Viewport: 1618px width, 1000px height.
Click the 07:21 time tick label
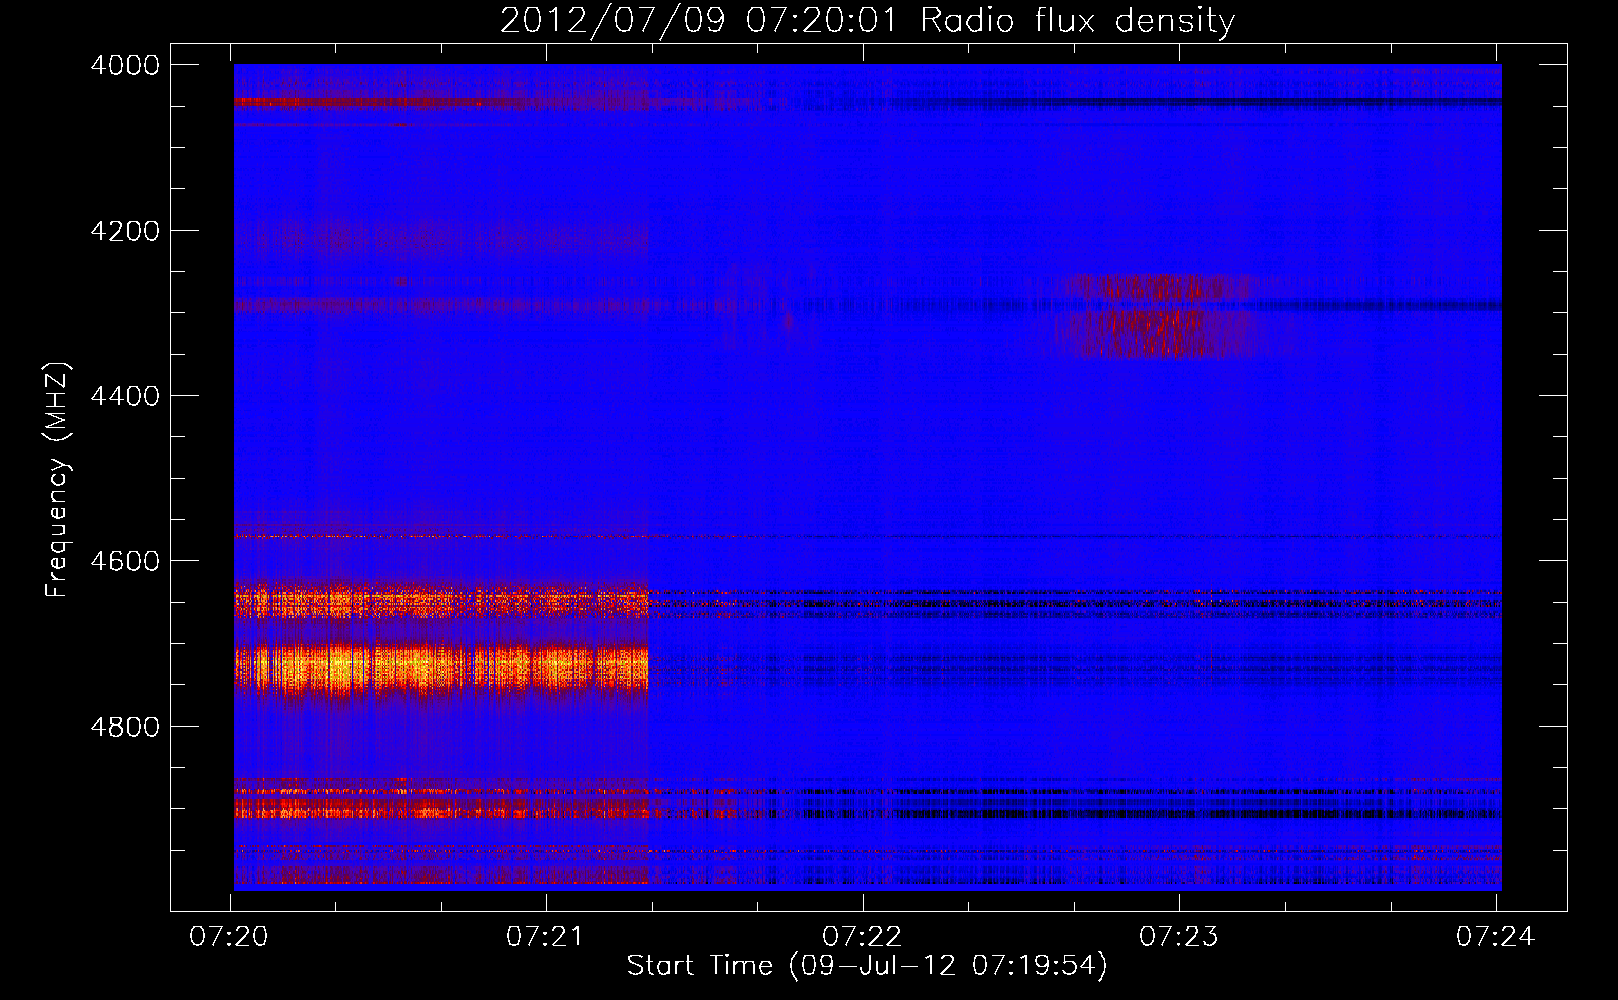547,937
